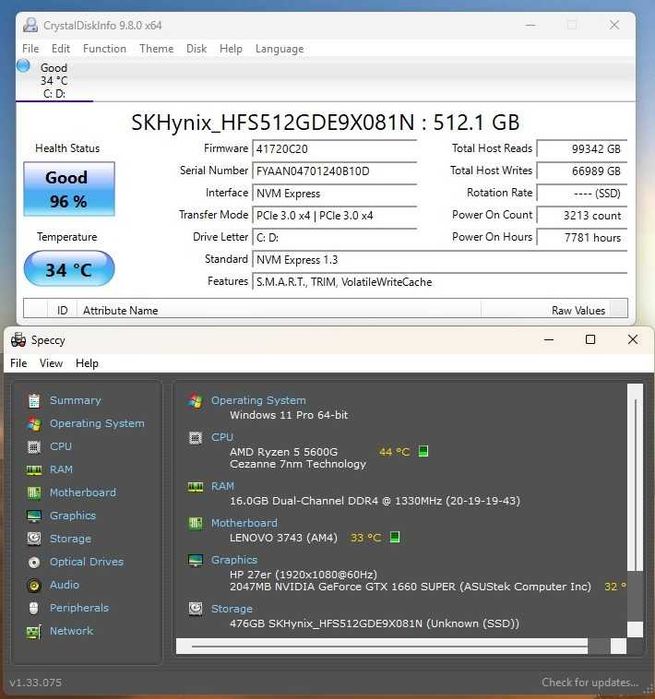Click the Speccy horizontal scrollbar track
Viewport: 655px width, 699px height.
click(381, 646)
